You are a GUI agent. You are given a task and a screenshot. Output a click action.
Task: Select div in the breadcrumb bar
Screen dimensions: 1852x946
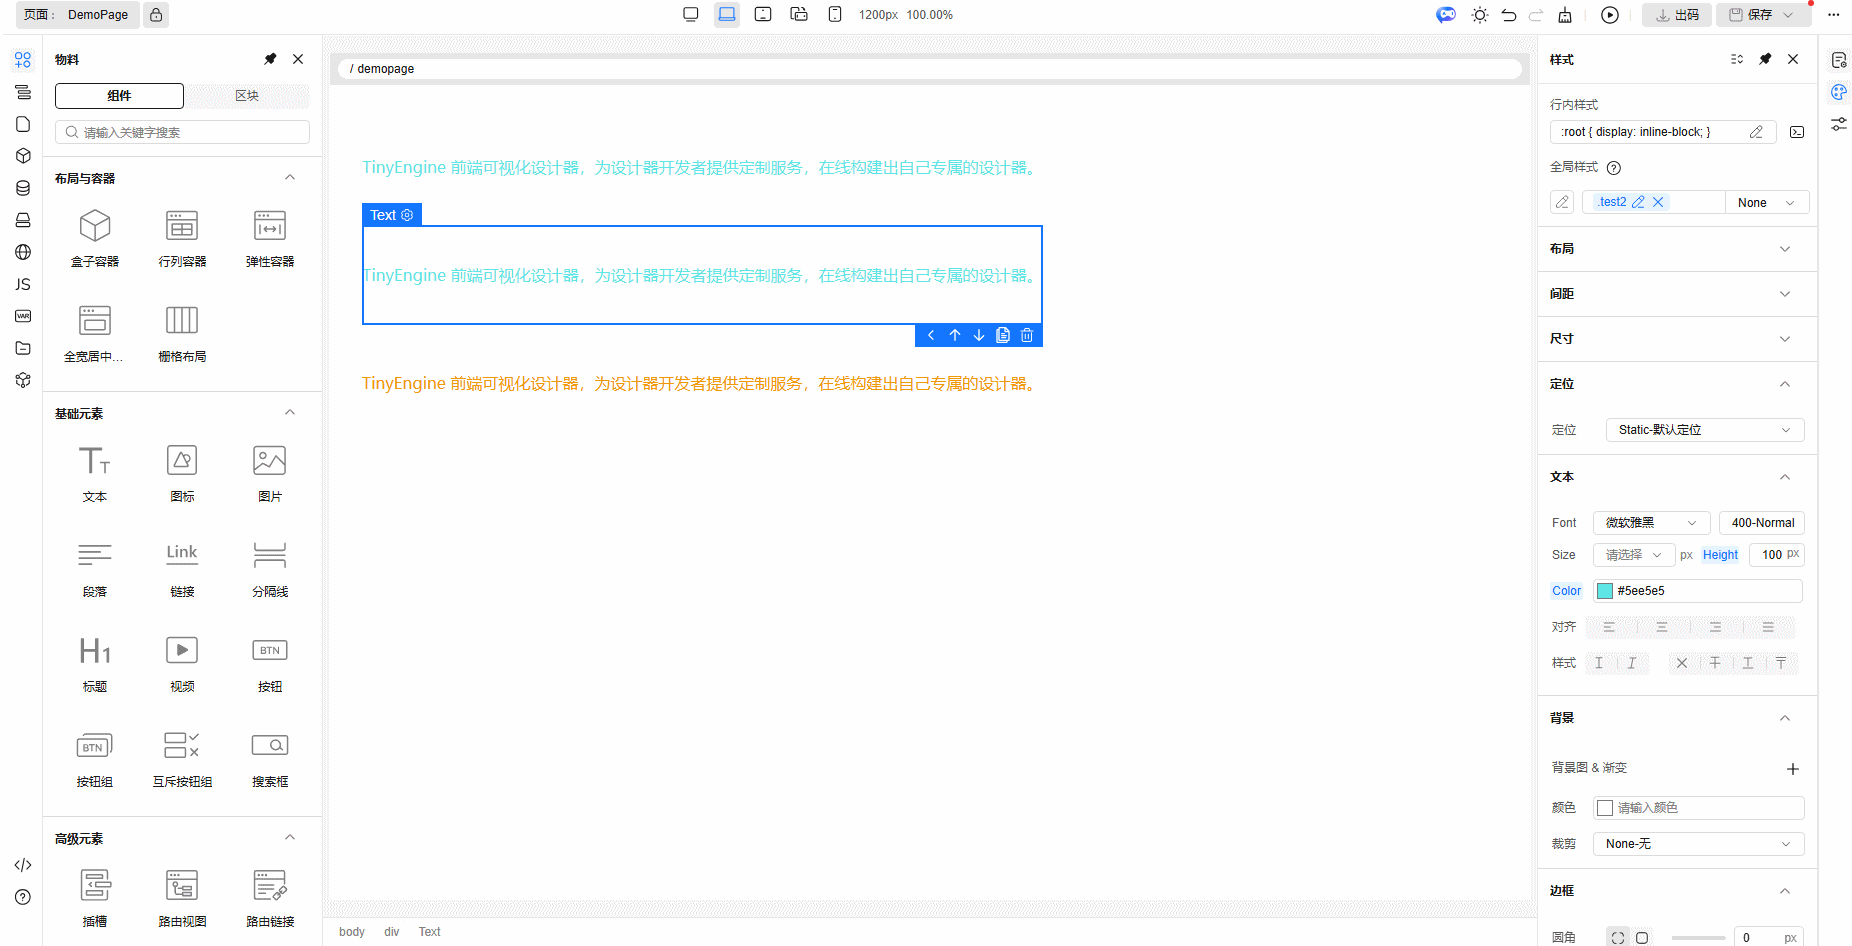pos(392,932)
